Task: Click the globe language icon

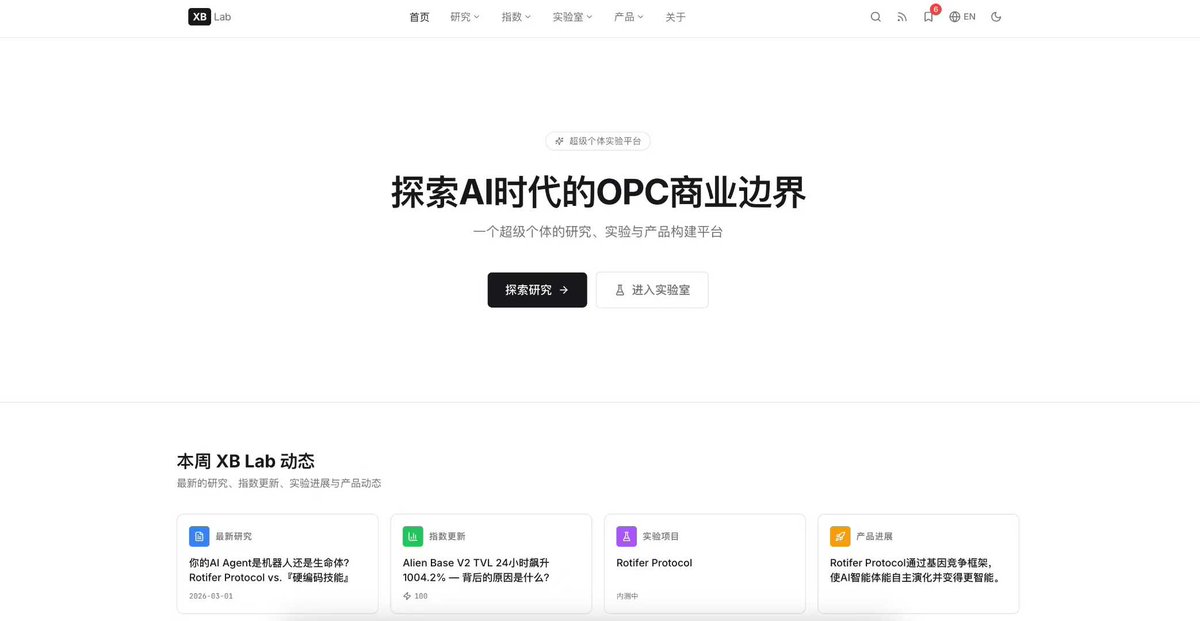Action: pos(955,17)
